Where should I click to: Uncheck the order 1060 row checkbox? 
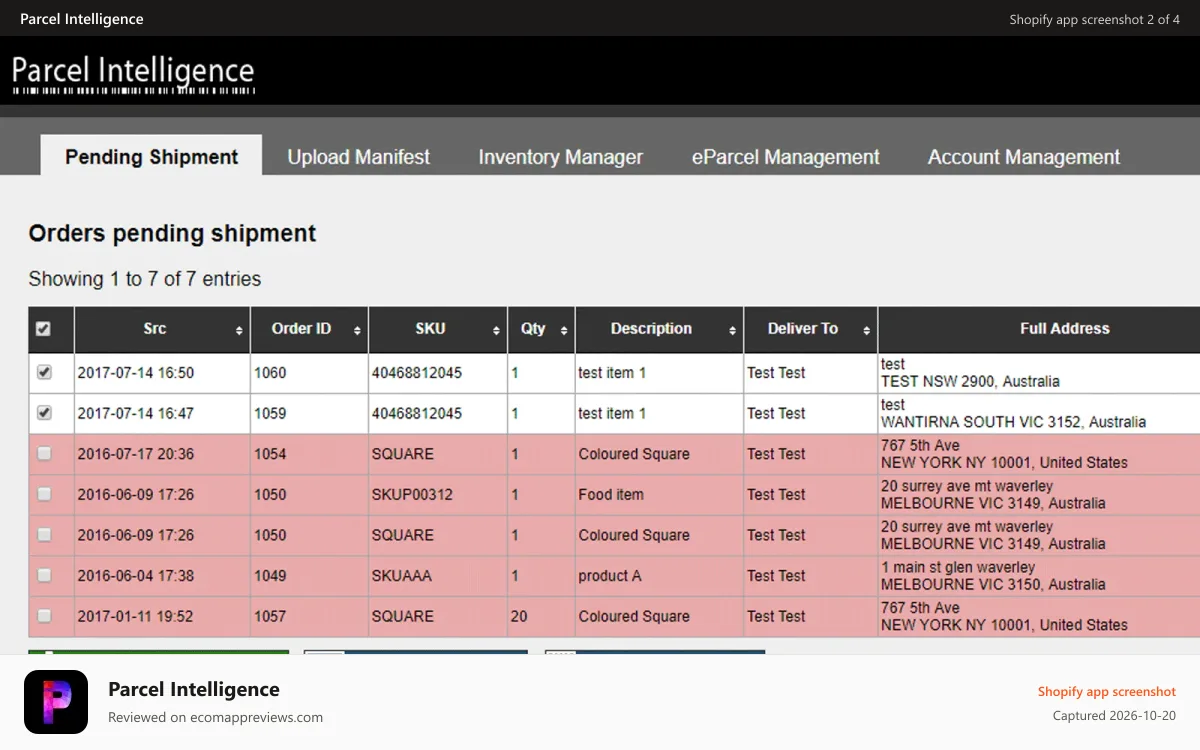coord(44,372)
